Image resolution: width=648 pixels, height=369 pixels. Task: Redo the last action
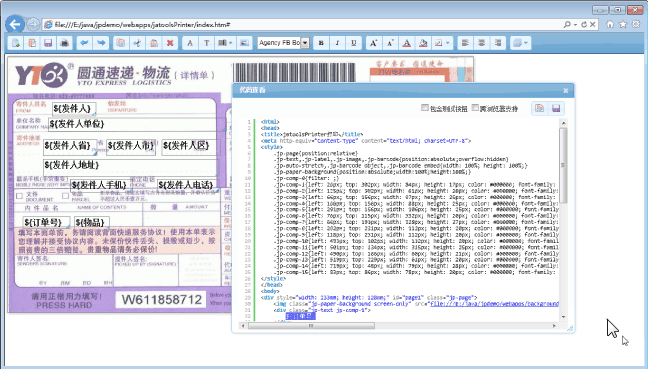coord(101,43)
